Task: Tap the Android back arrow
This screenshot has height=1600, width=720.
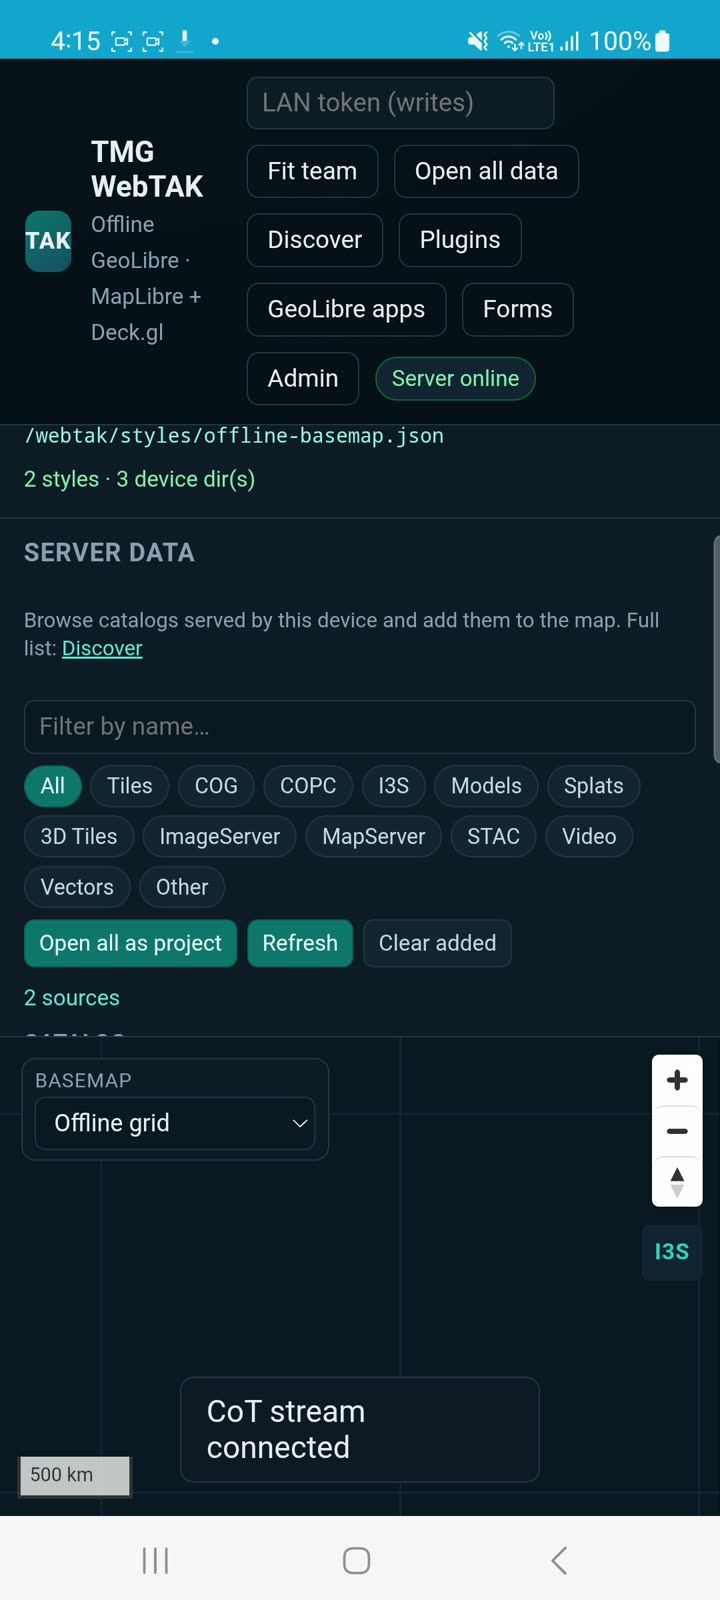Action: 559,1560
